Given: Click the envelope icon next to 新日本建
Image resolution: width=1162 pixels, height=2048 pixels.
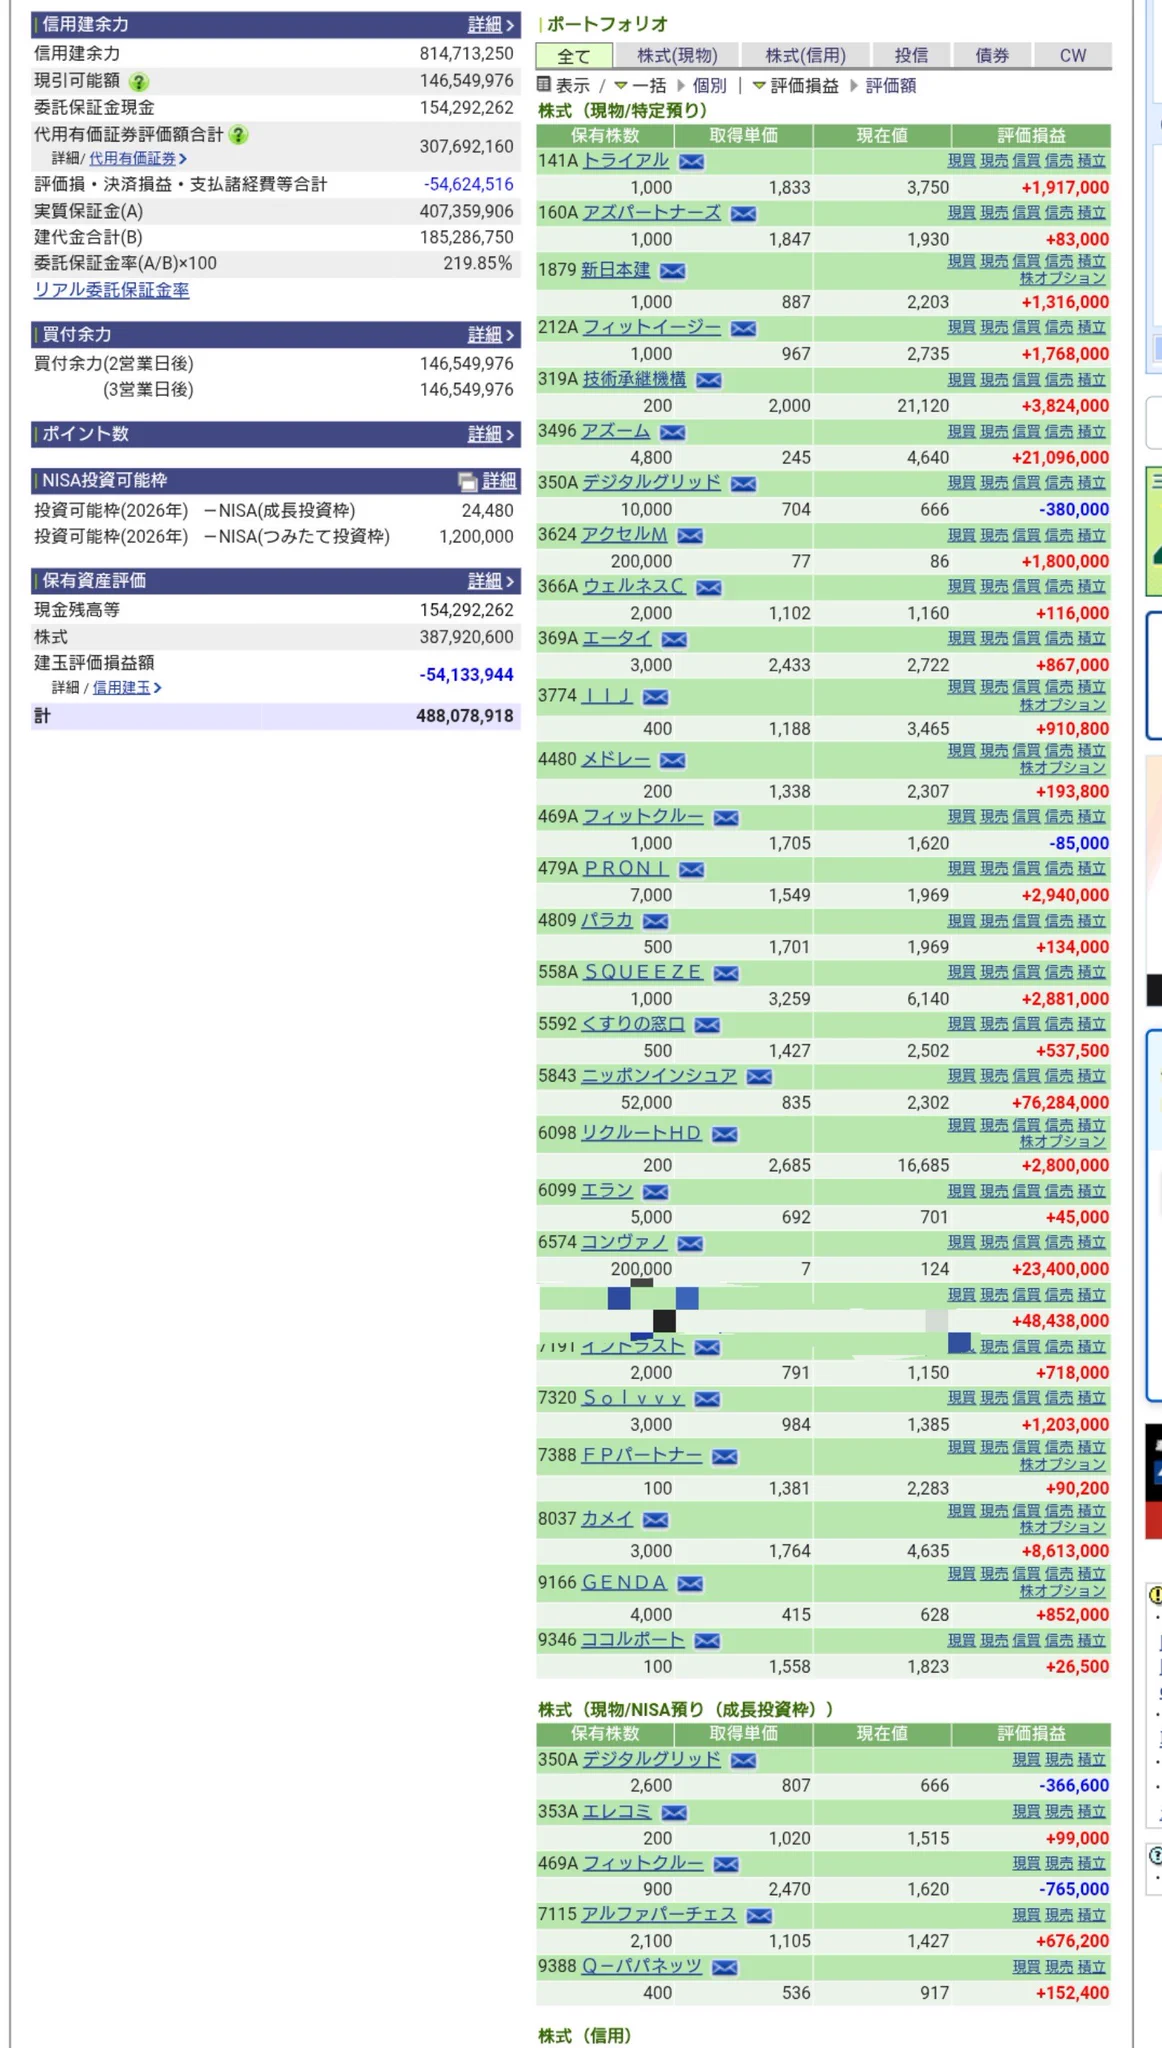Looking at the screenshot, I should coord(673,271).
